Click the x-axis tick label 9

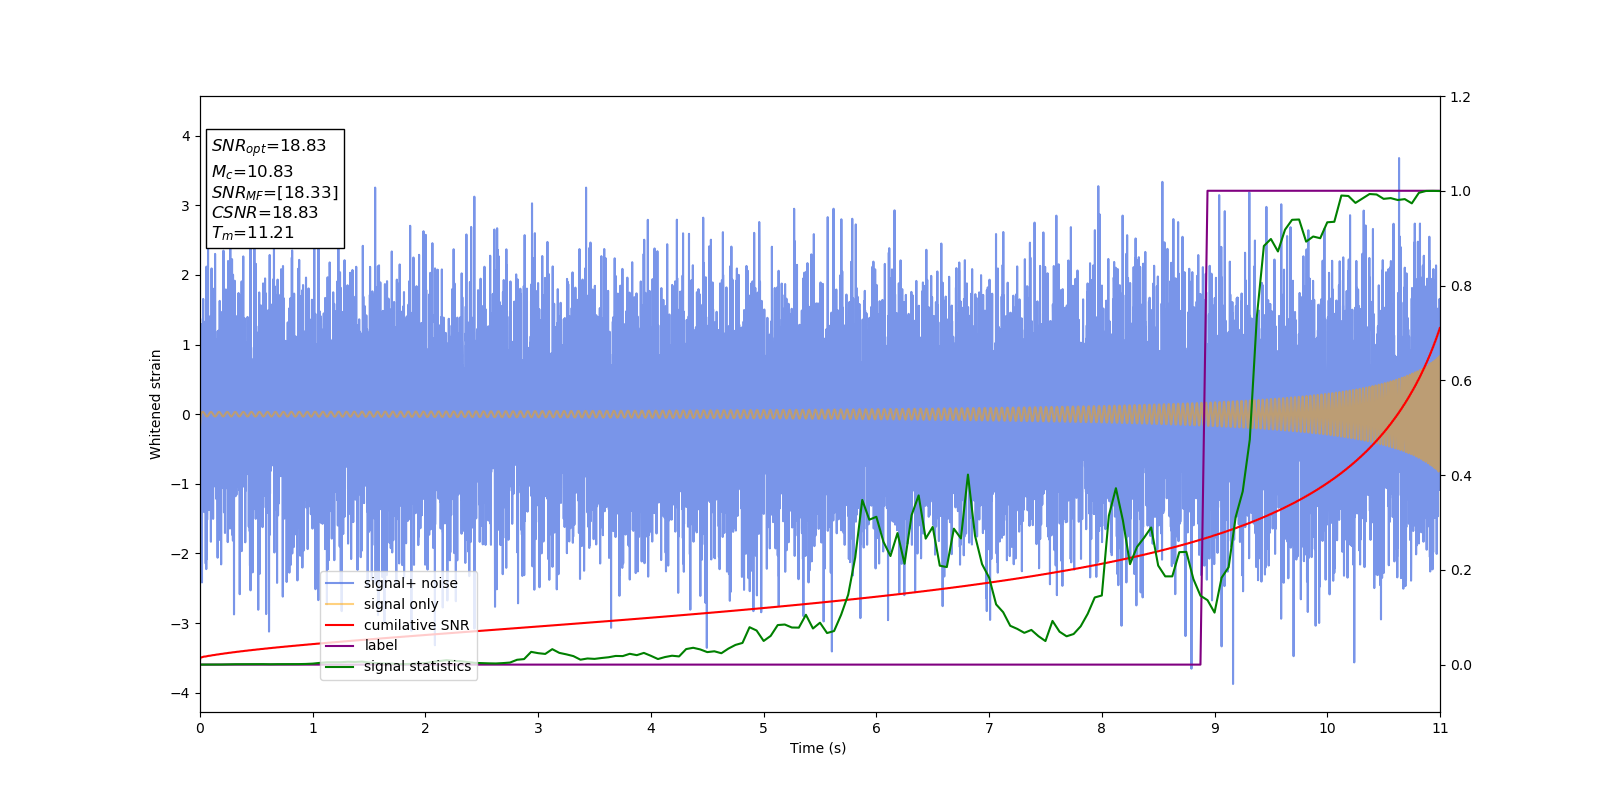(1215, 728)
